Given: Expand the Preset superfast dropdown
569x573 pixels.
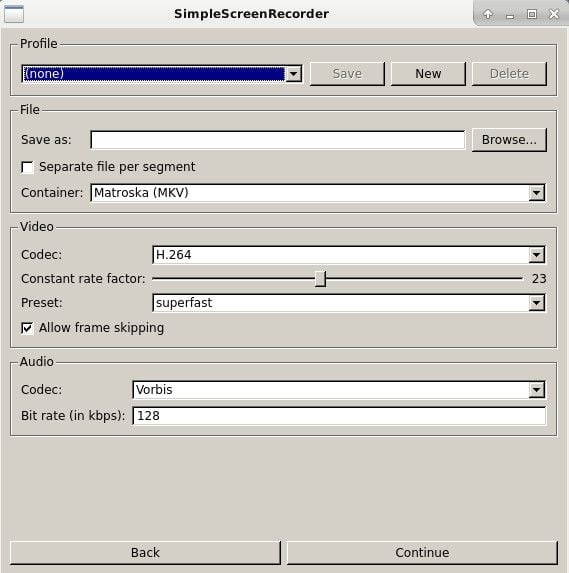Looking at the screenshot, I should (349, 303).
